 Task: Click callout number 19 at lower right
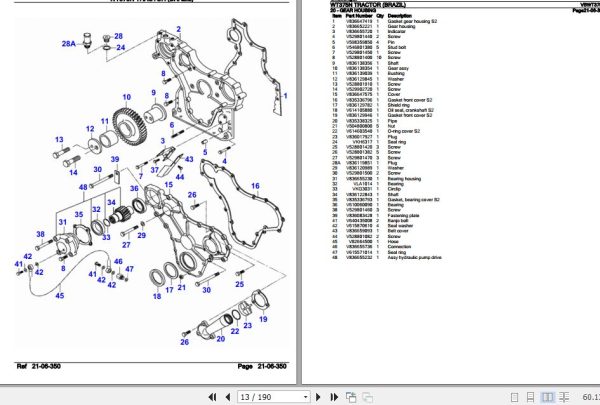263,319
